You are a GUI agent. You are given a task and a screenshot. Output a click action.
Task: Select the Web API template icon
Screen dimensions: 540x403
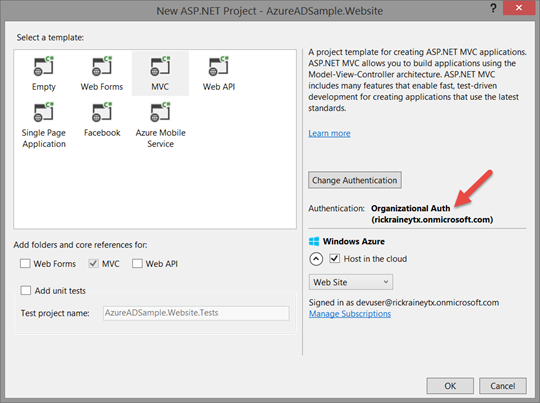coord(219,66)
